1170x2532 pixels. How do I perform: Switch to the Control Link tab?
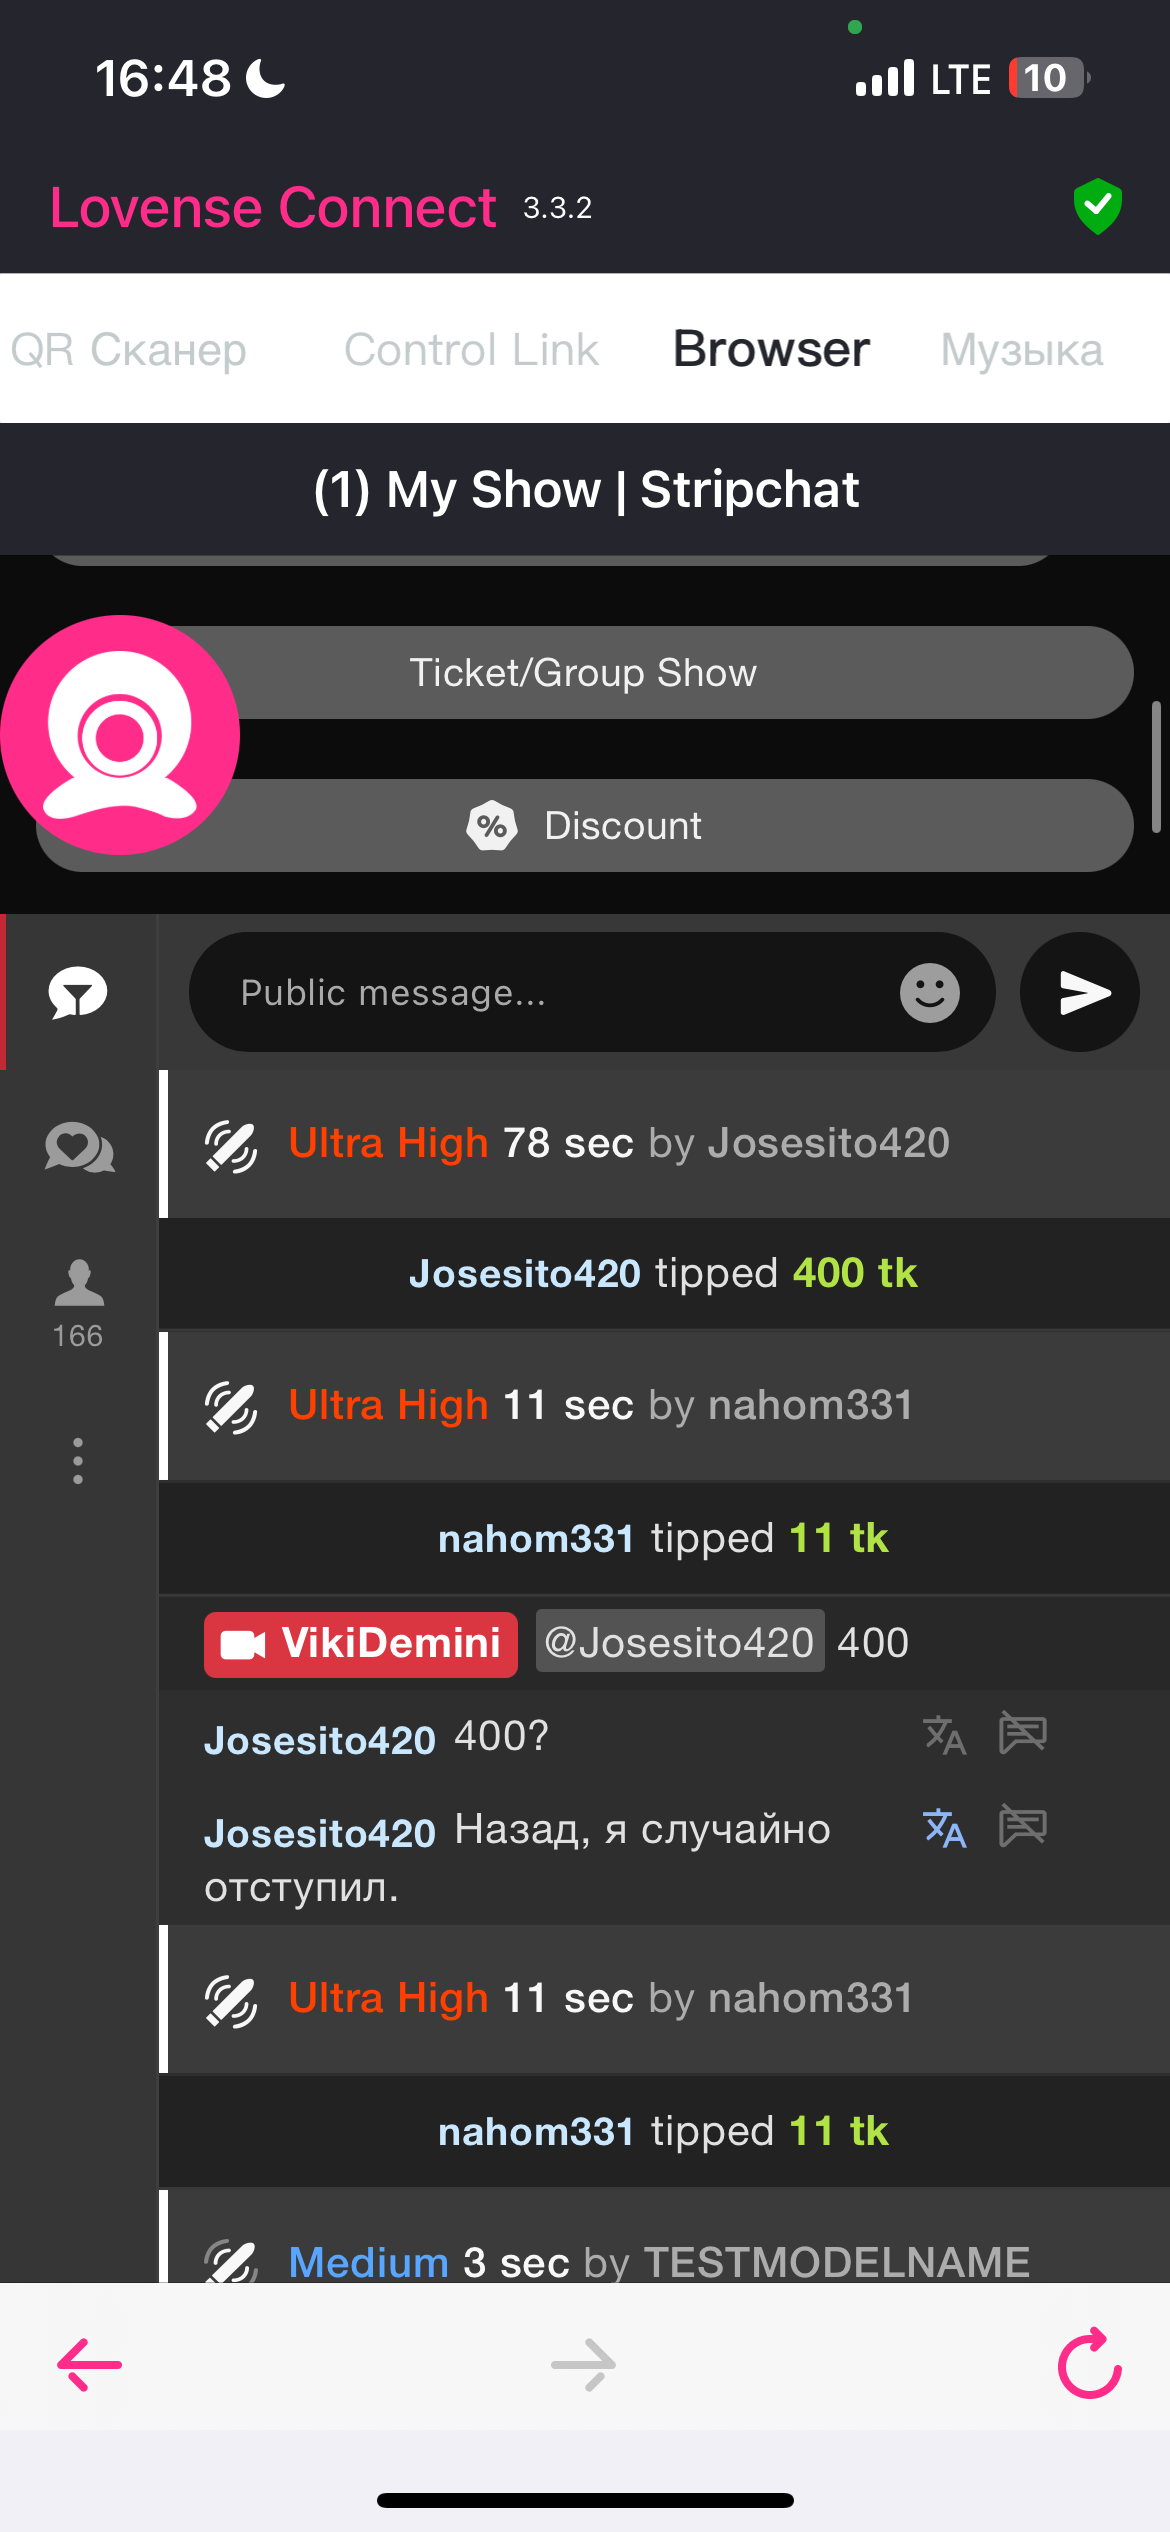(x=471, y=350)
